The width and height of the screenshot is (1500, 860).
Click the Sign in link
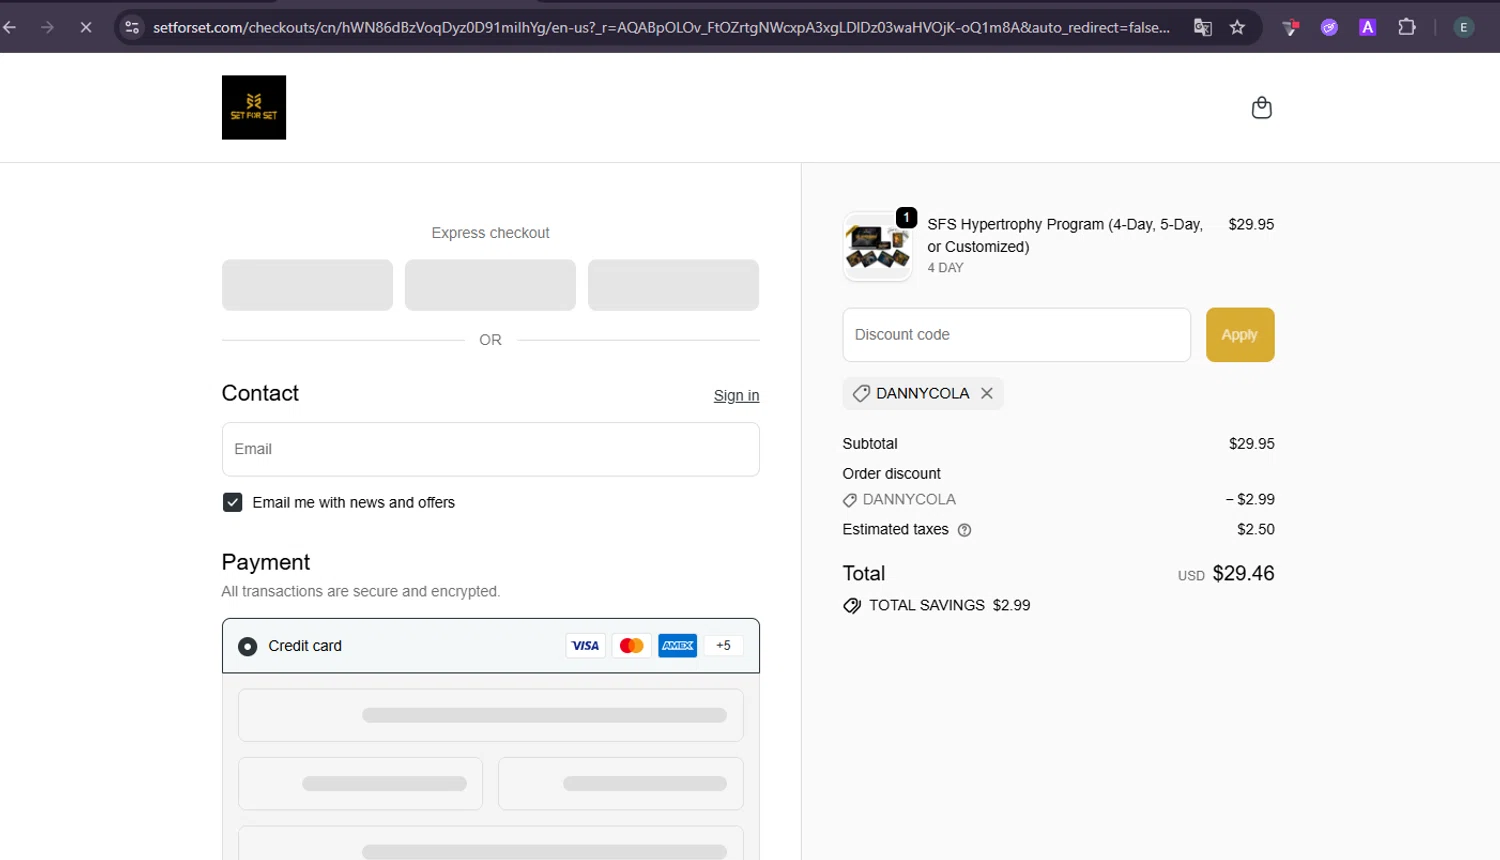pos(736,396)
